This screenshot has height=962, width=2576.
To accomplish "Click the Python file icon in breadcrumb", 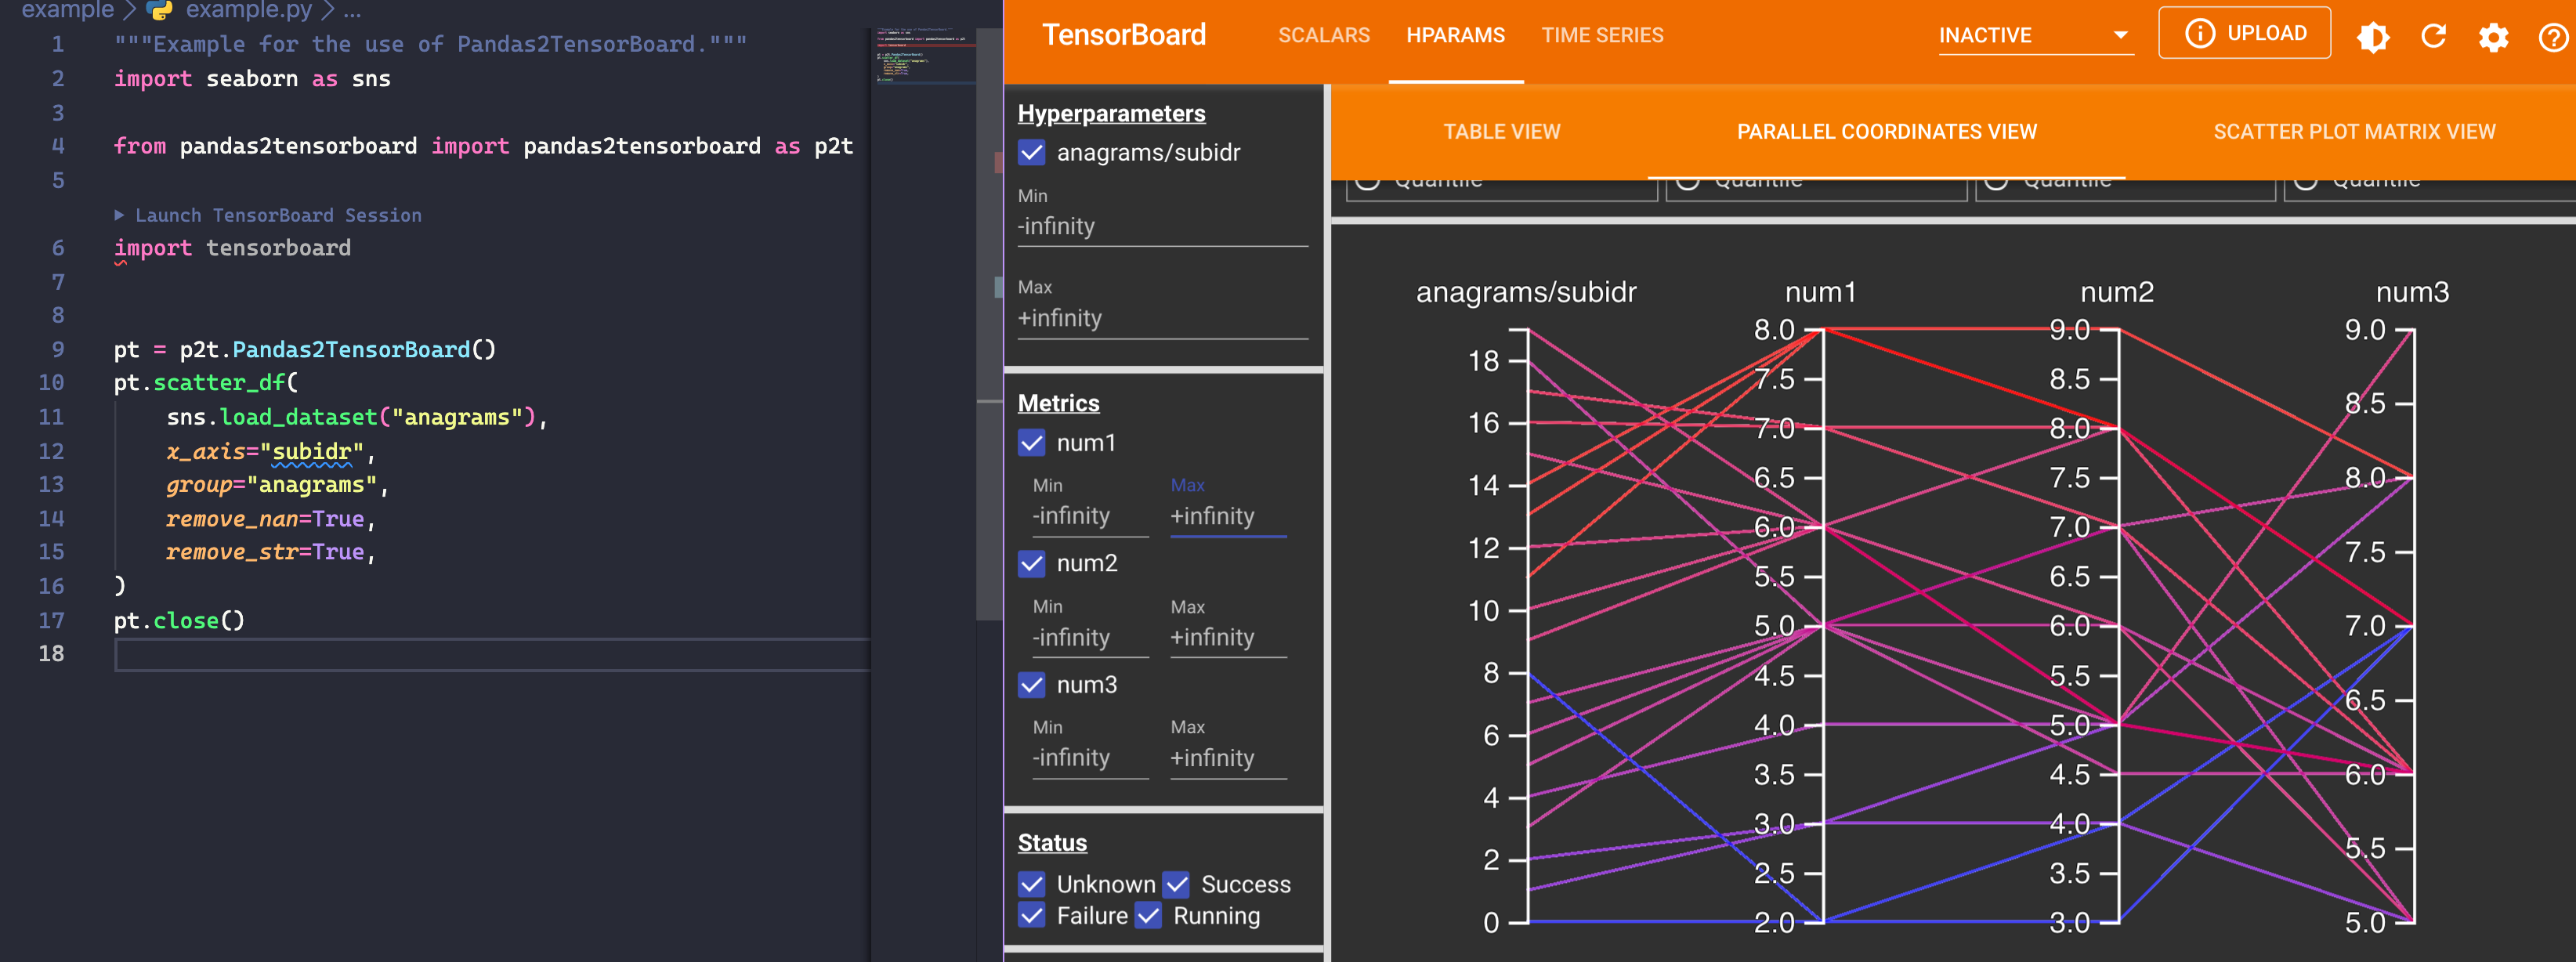I will click(x=160, y=10).
